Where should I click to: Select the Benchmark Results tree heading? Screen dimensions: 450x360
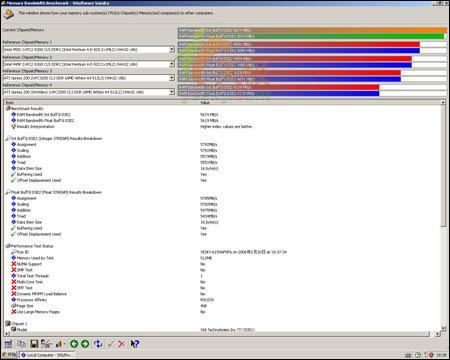[27, 109]
